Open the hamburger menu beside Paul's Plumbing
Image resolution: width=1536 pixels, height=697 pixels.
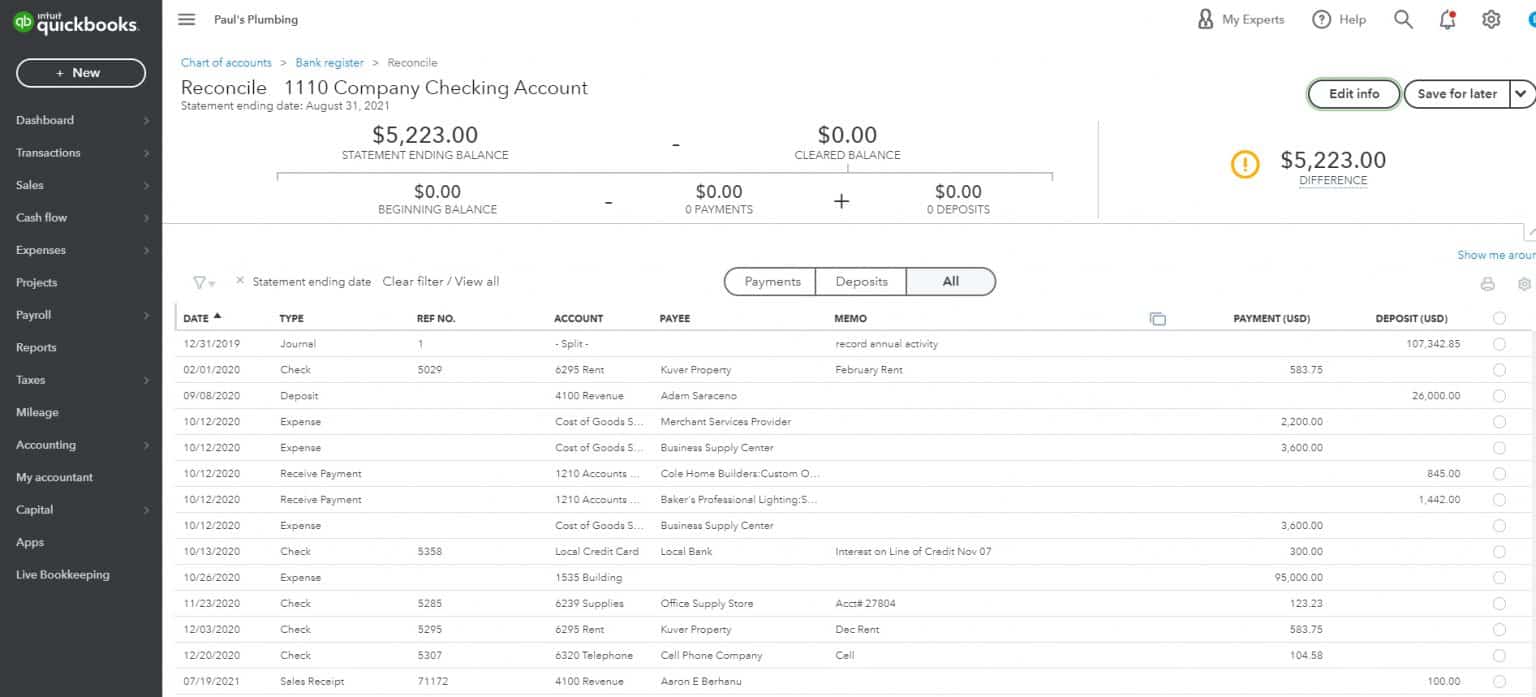point(186,19)
